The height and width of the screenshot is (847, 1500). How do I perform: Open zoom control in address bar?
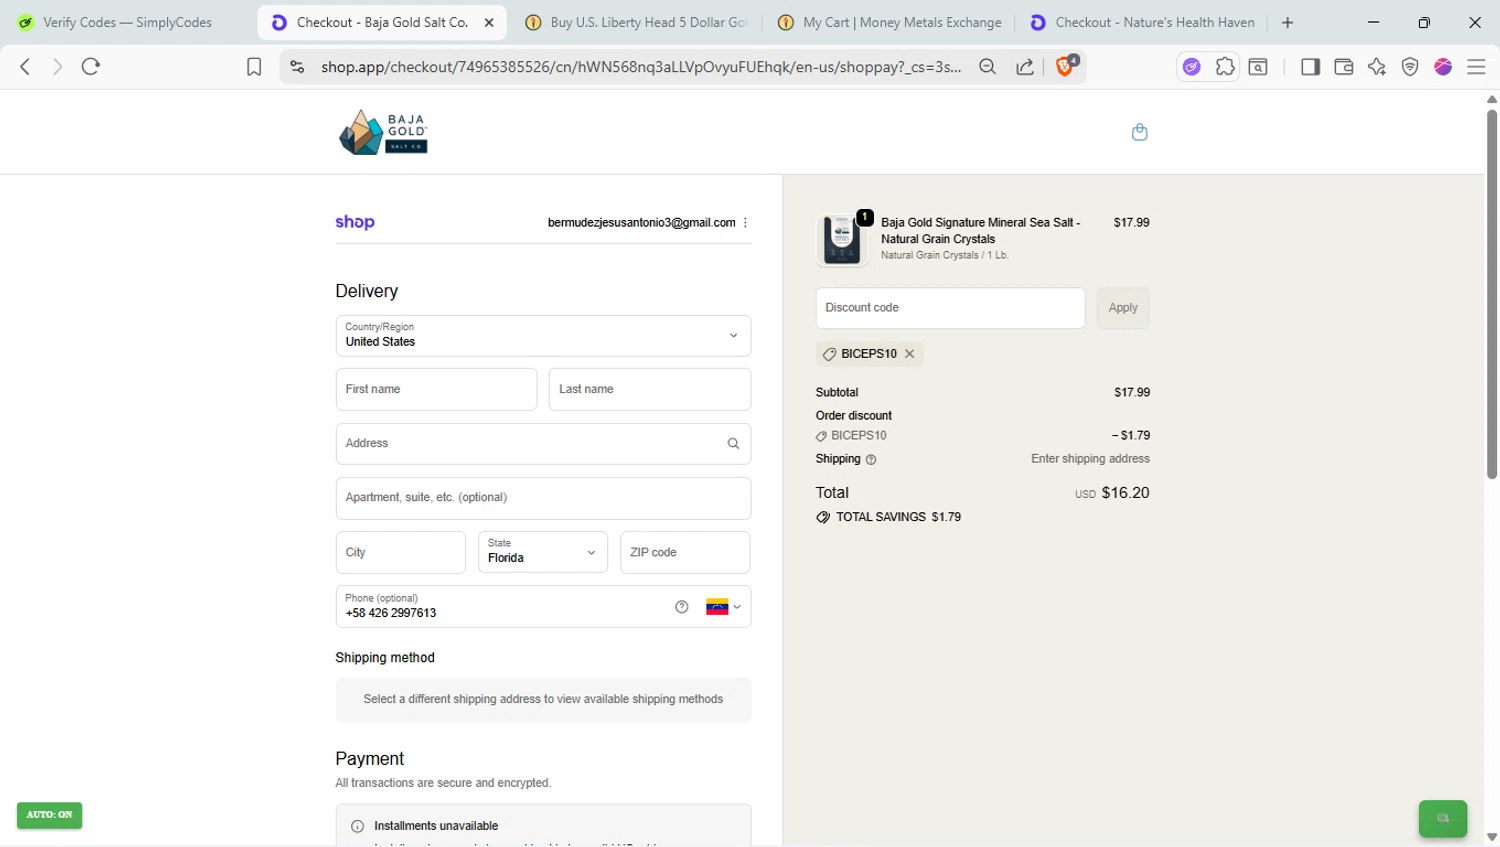point(988,67)
